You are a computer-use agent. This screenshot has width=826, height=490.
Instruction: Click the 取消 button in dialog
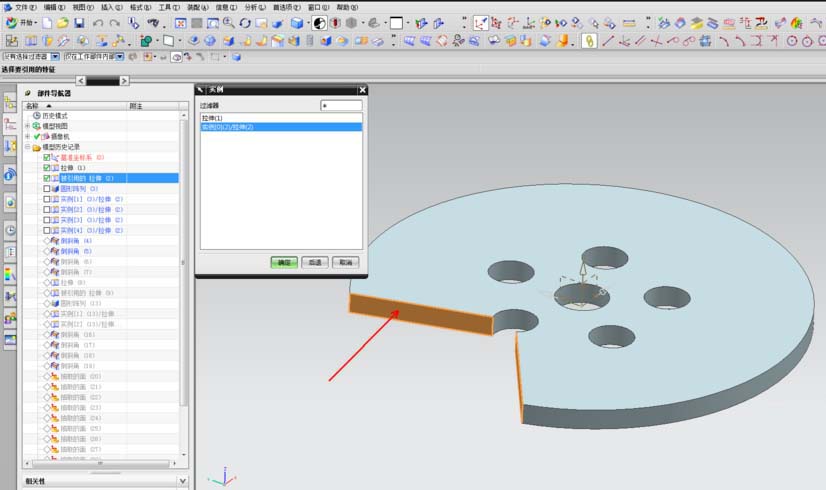click(x=344, y=262)
